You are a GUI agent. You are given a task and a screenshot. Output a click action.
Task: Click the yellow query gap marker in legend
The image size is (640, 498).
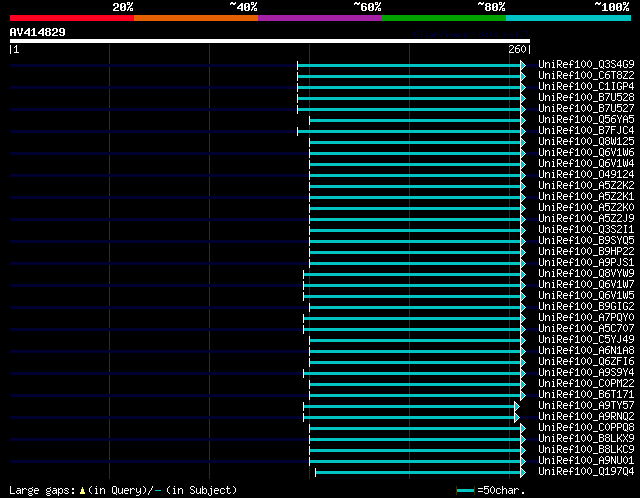tap(82, 490)
